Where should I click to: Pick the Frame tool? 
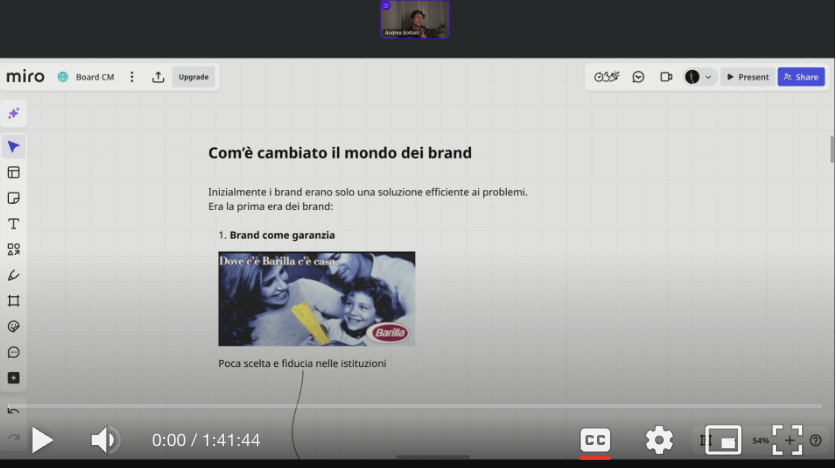14,301
